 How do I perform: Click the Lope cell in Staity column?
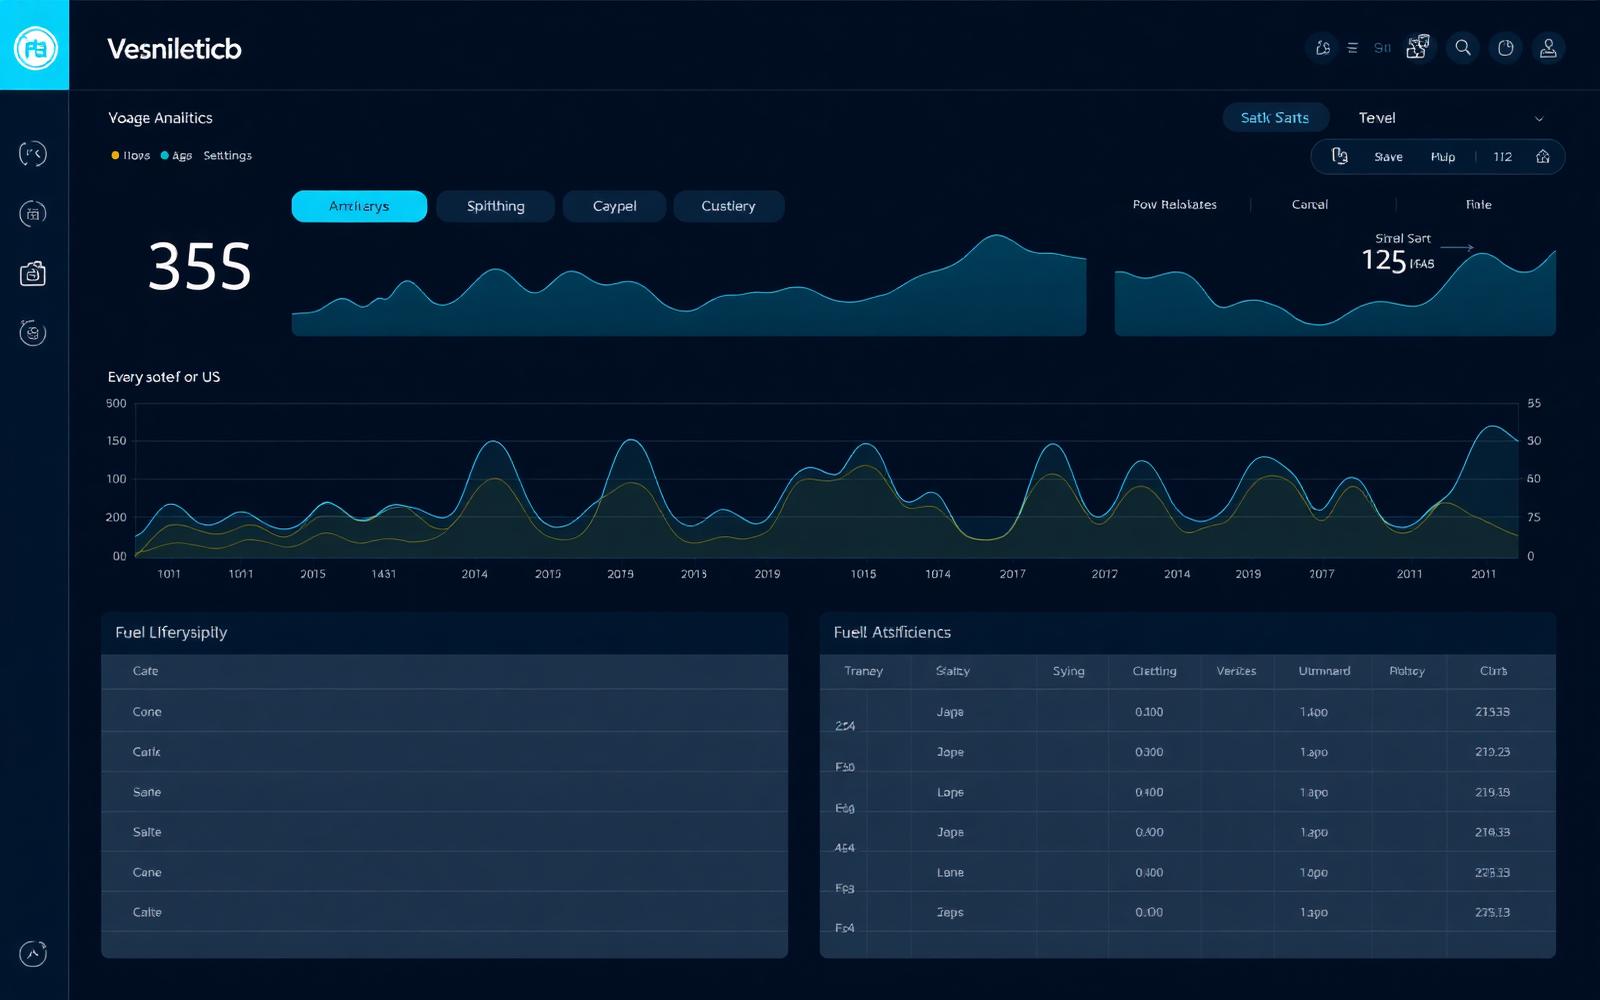pos(950,792)
